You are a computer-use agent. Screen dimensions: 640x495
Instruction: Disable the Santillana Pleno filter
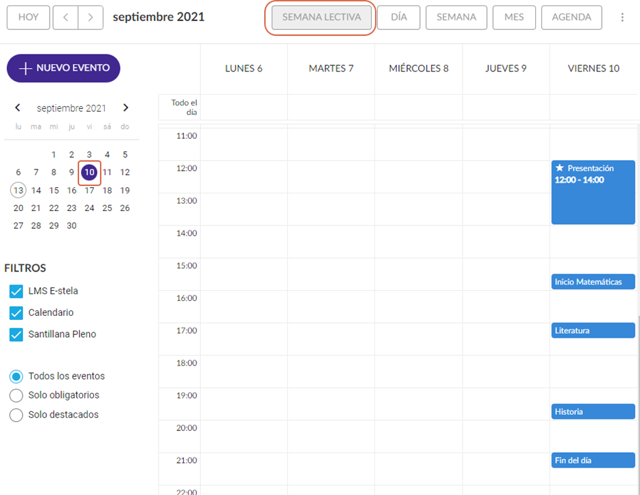tap(16, 334)
